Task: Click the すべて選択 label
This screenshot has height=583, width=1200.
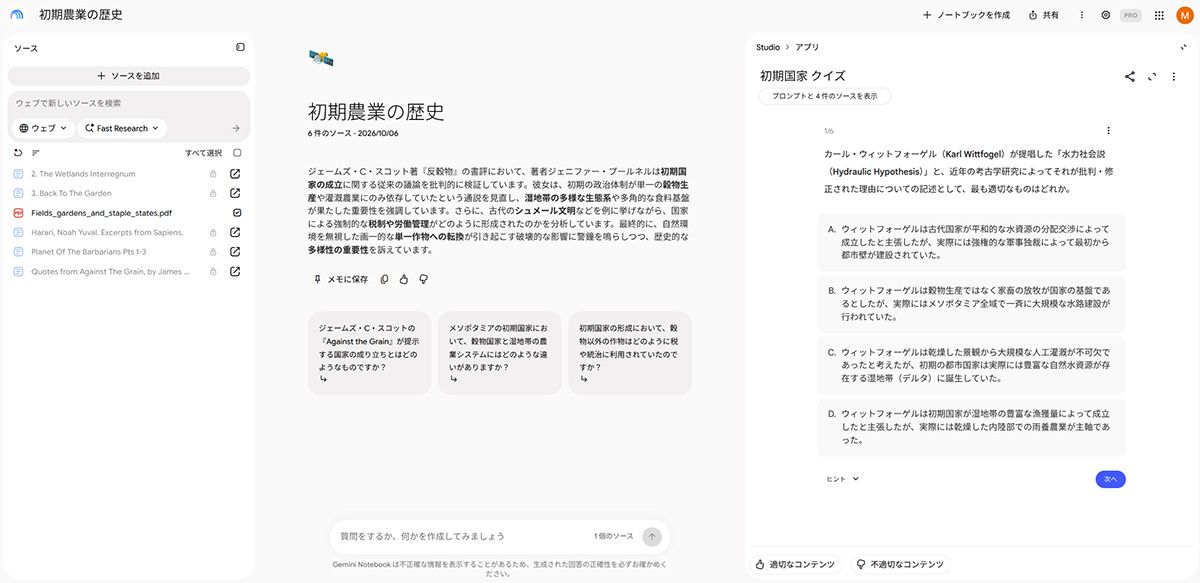Action: click(203, 153)
